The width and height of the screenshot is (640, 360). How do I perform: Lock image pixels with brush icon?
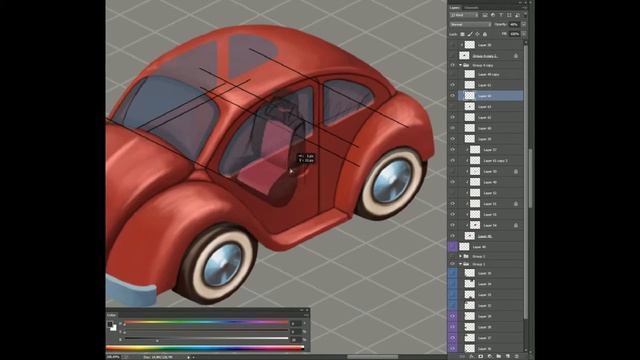[x=470, y=34]
